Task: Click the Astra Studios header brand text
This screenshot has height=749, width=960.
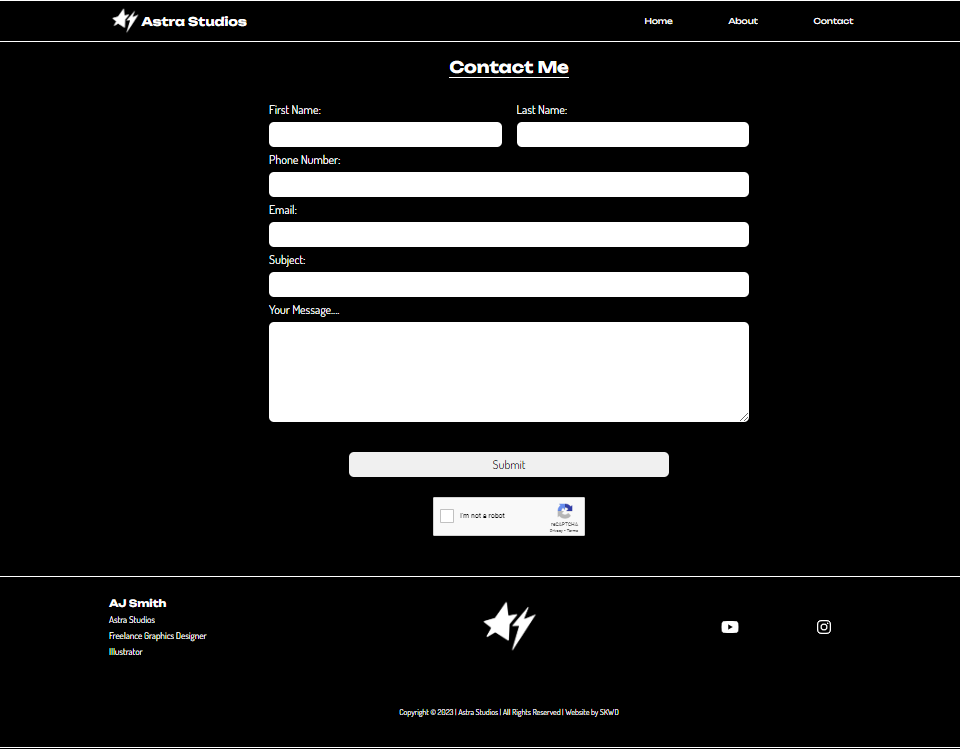Action: click(x=194, y=21)
